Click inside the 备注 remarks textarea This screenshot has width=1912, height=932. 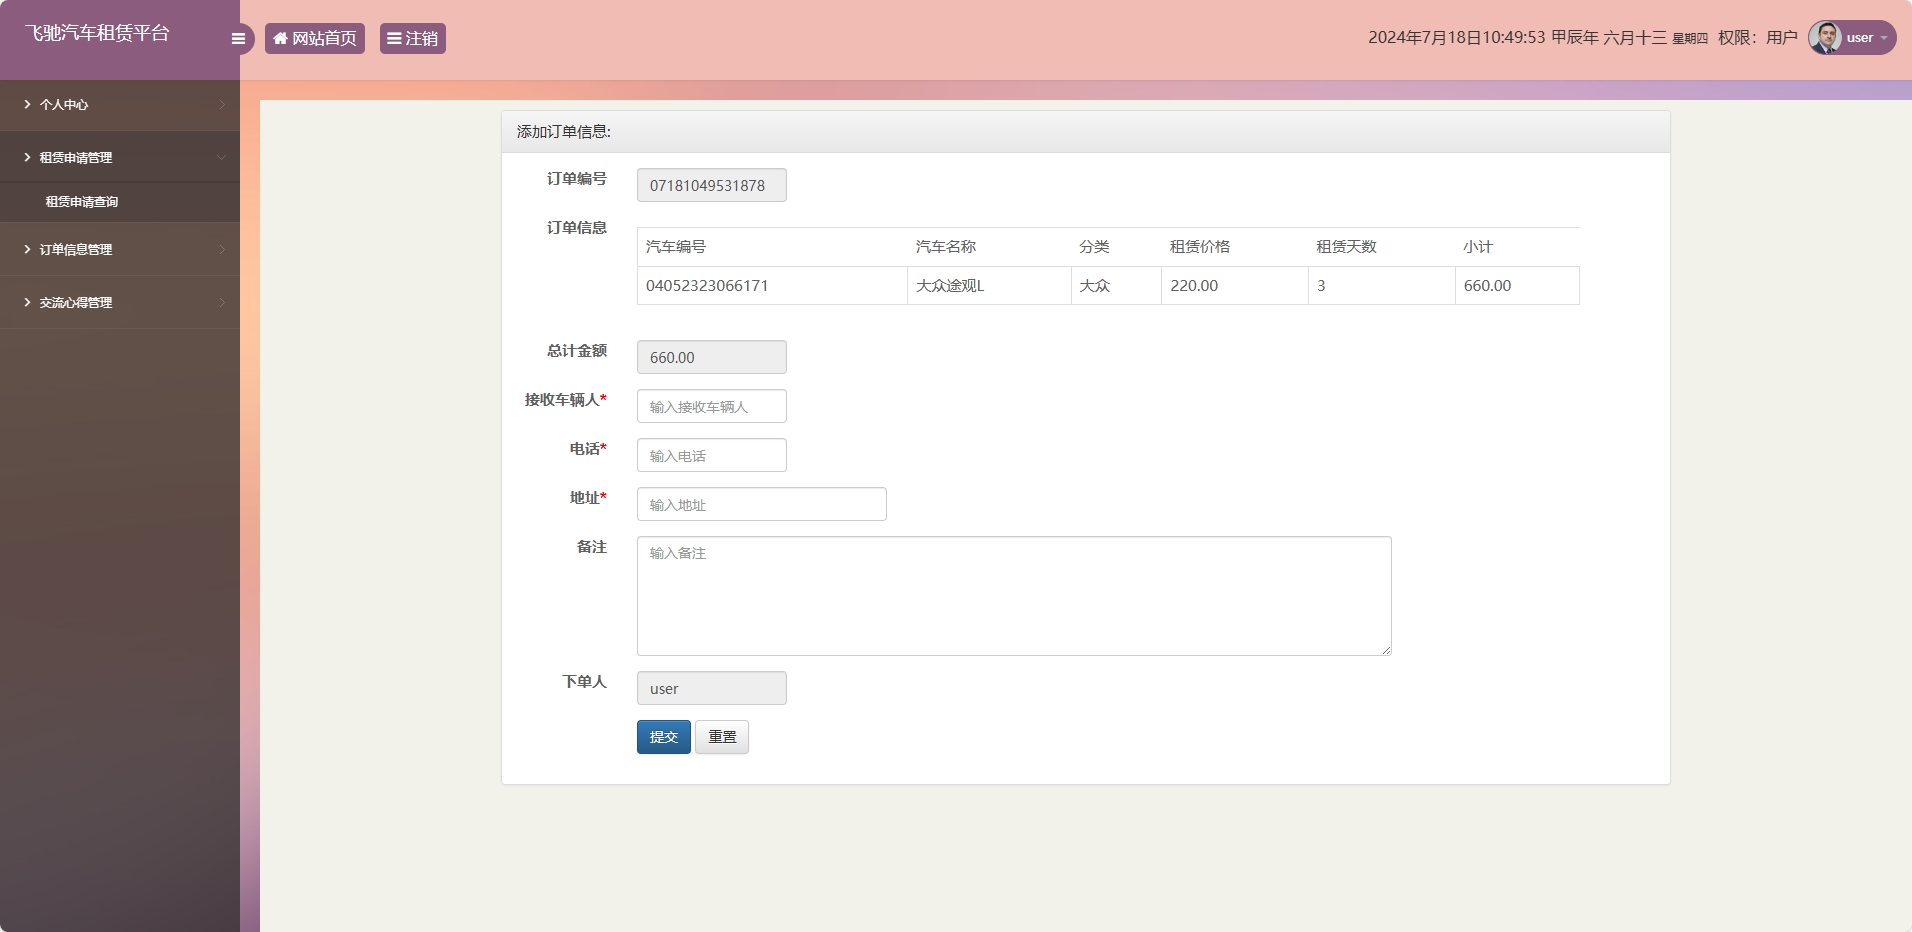point(1013,595)
